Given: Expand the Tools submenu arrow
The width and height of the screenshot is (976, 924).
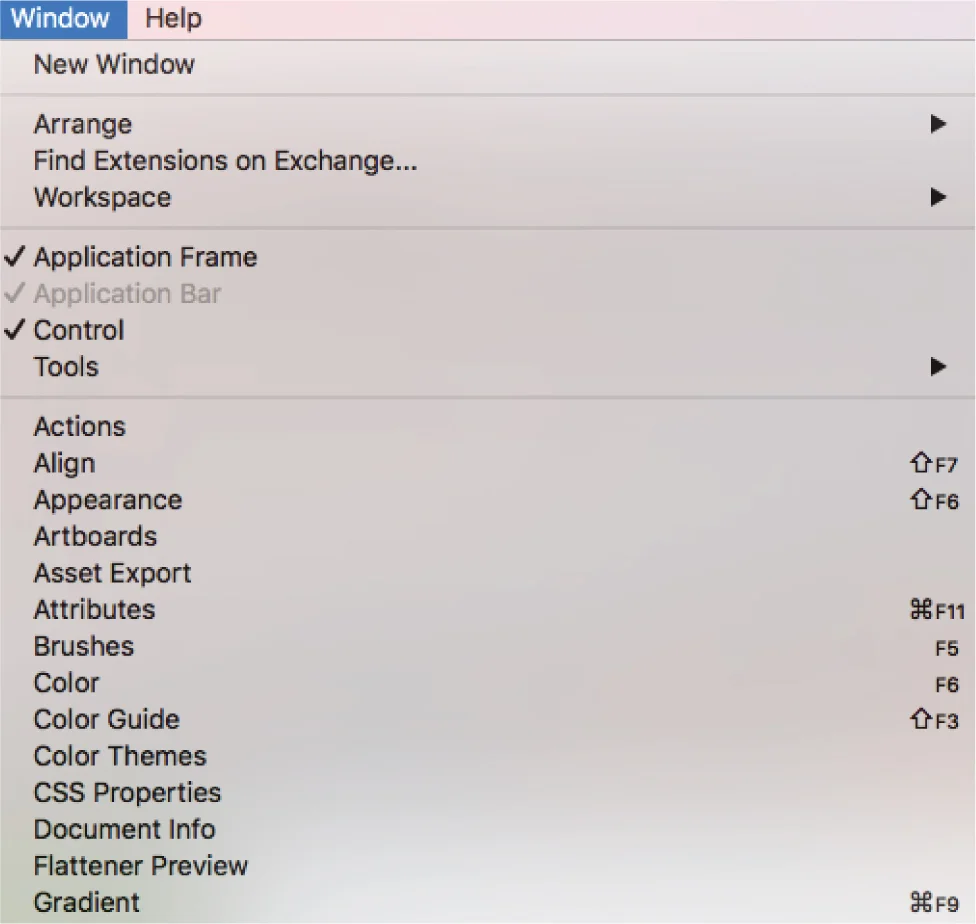Looking at the screenshot, I should pyautogui.click(x=938, y=367).
